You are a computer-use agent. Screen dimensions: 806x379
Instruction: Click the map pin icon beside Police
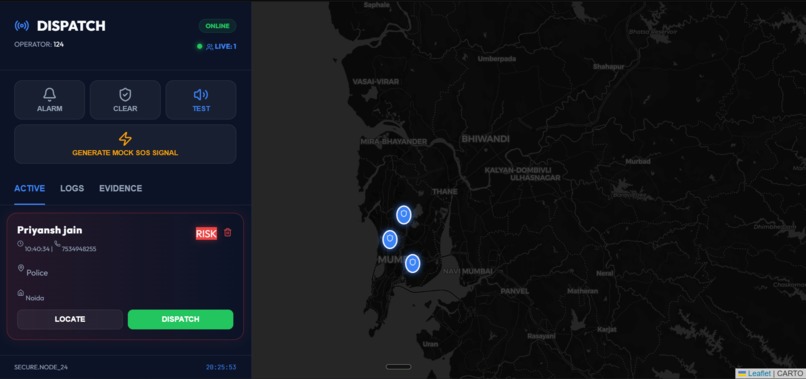tap(21, 268)
